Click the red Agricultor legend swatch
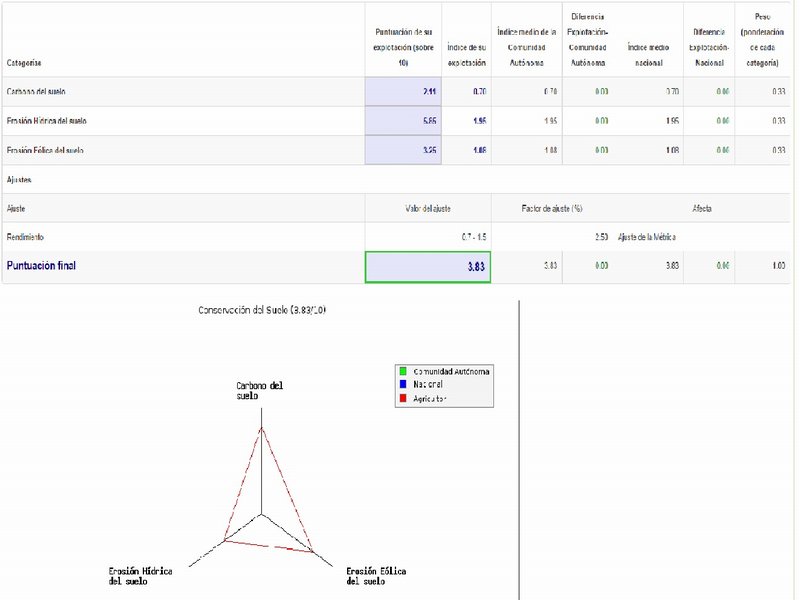 pyautogui.click(x=403, y=398)
